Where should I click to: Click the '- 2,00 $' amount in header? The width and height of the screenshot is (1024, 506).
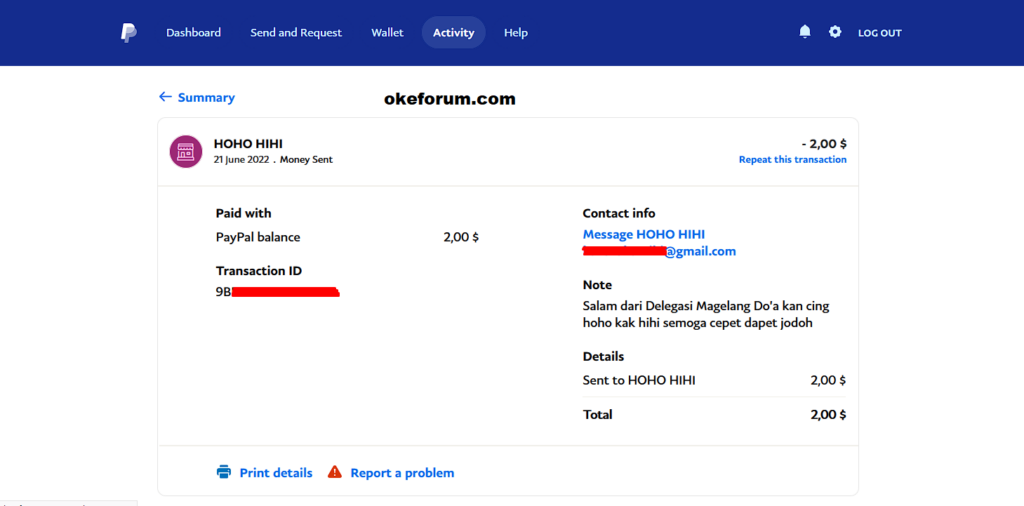824,144
